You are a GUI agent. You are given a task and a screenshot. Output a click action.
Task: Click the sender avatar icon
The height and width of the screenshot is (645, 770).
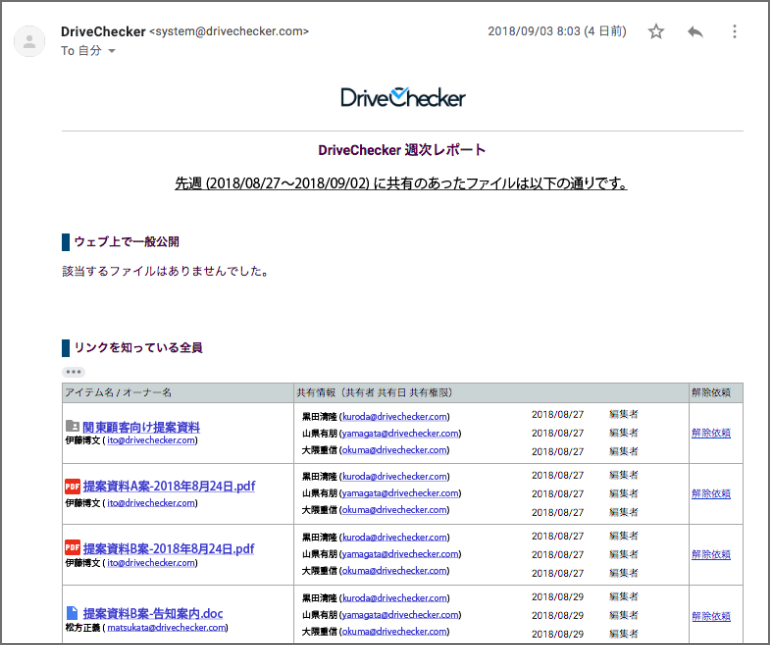[29, 41]
